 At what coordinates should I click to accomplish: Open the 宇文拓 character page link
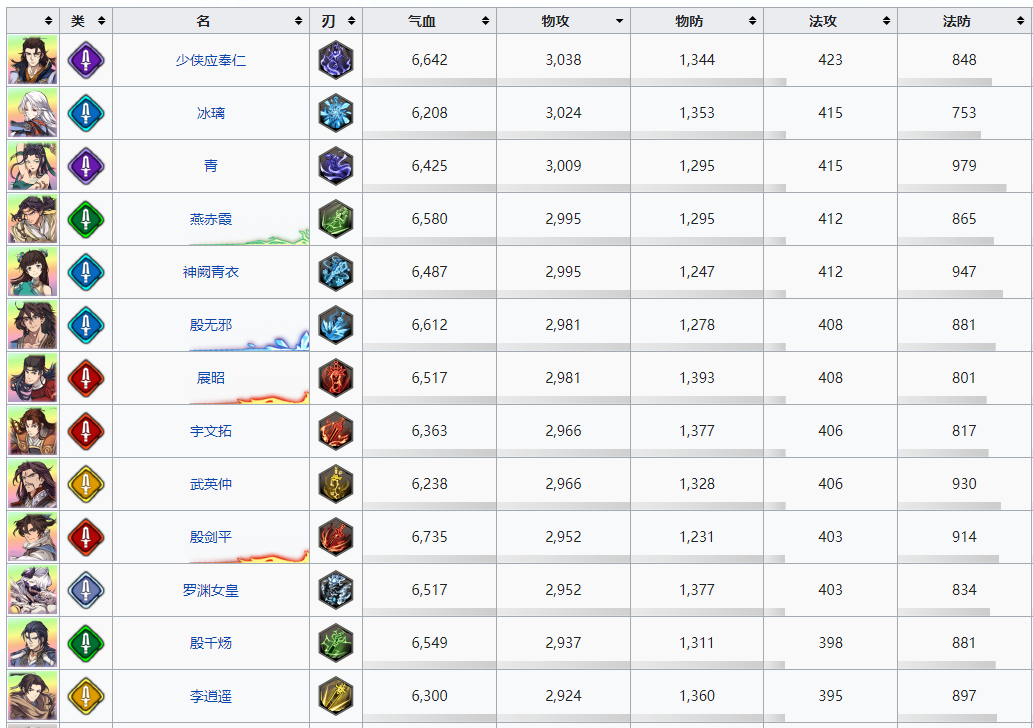click(210, 431)
